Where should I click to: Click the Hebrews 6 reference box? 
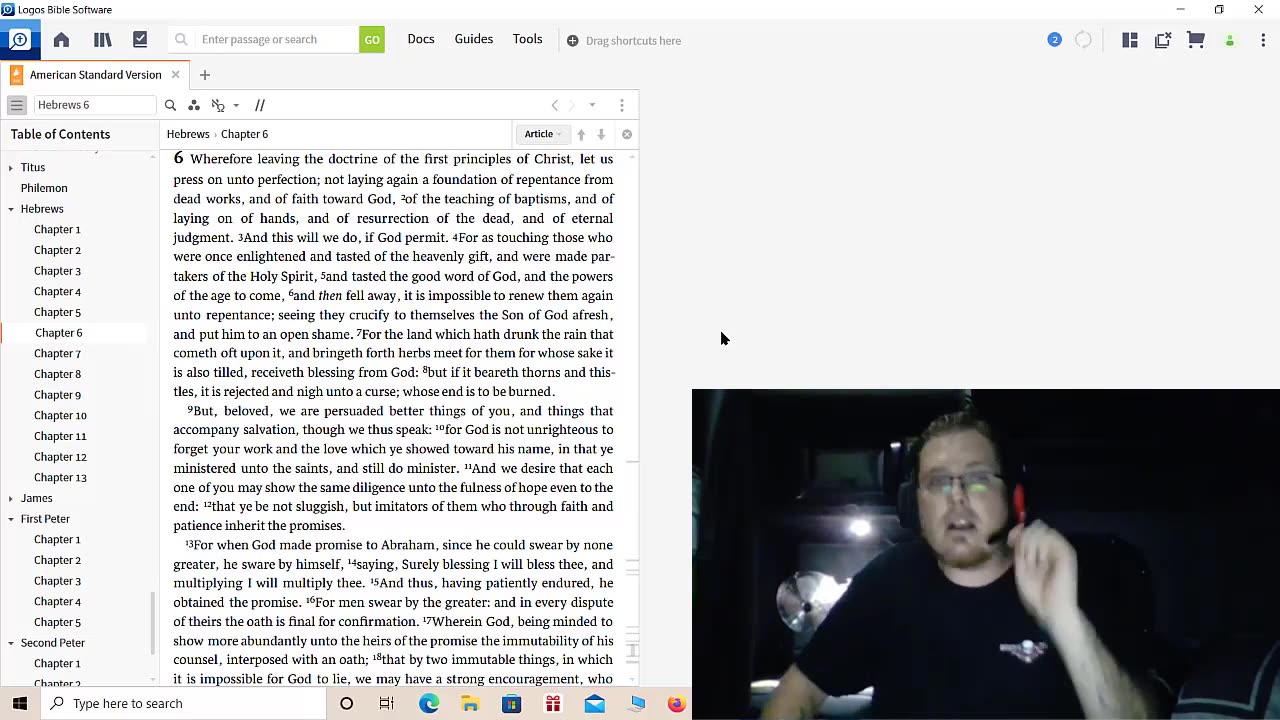pos(95,105)
